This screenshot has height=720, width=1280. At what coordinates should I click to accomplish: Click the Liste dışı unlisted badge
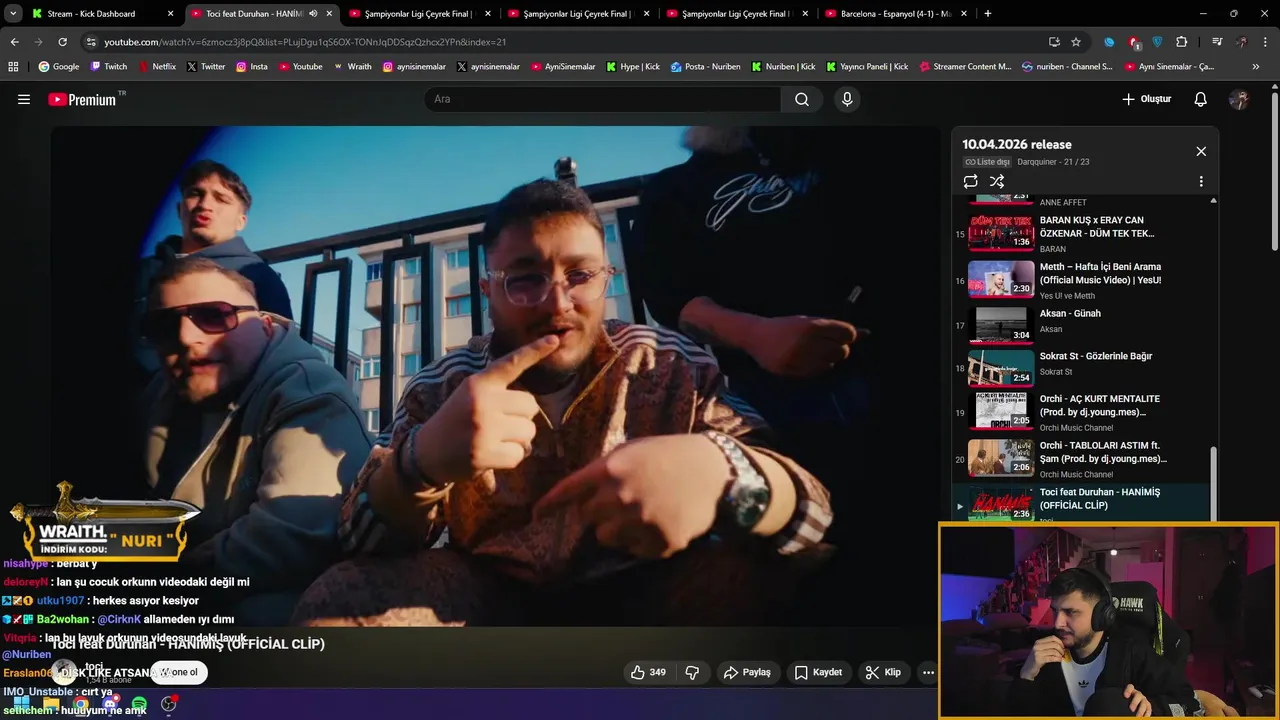[988, 162]
